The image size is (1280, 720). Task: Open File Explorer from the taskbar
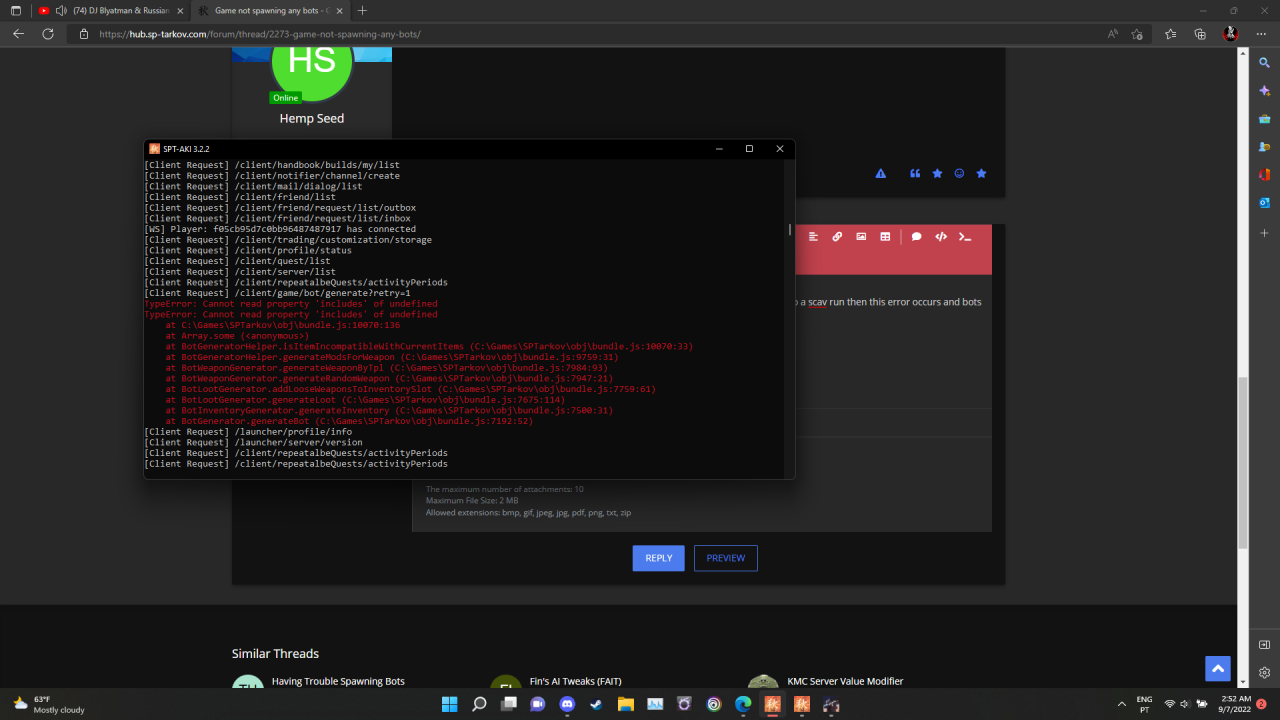click(625, 704)
